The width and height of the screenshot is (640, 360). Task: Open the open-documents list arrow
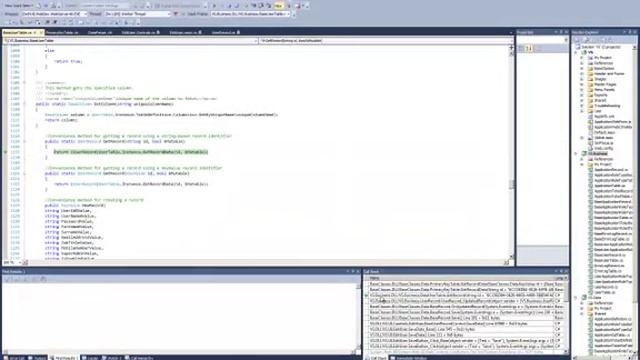[511, 32]
